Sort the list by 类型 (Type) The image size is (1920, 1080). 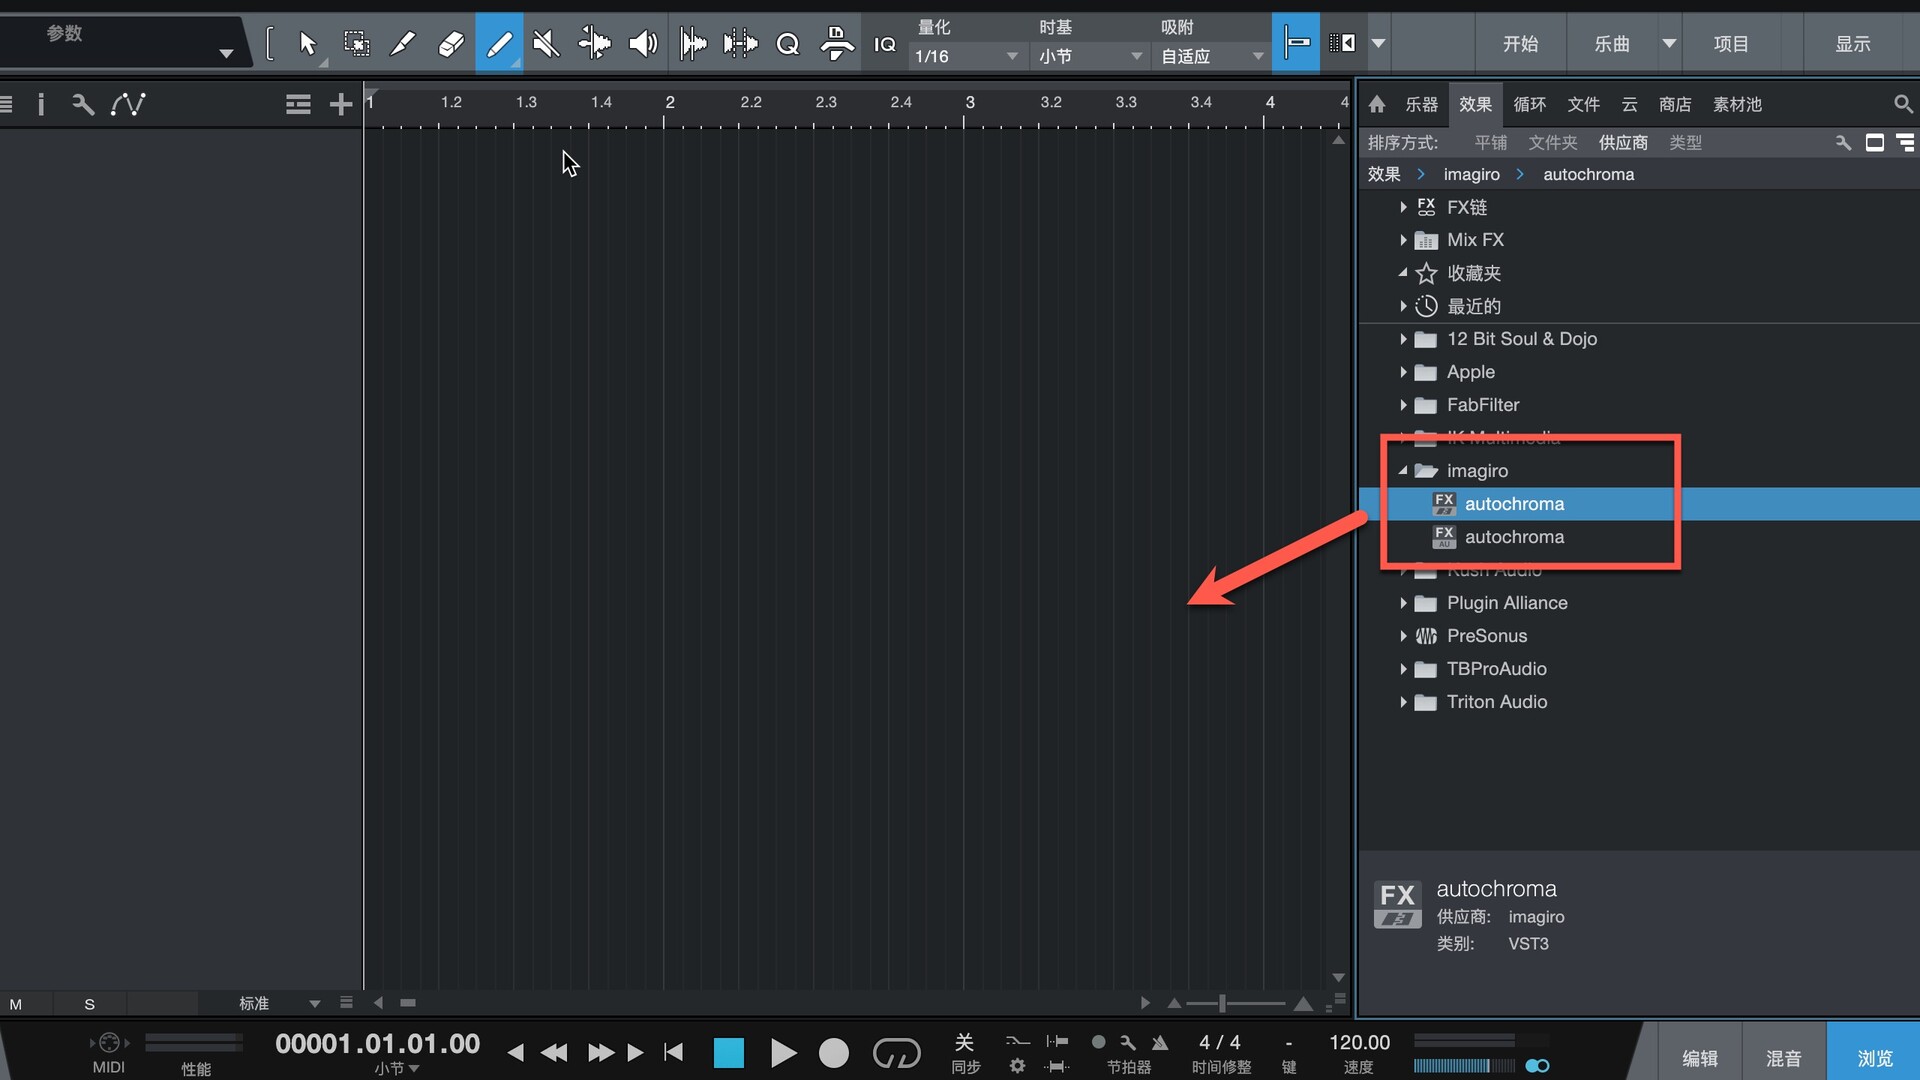(x=1685, y=143)
